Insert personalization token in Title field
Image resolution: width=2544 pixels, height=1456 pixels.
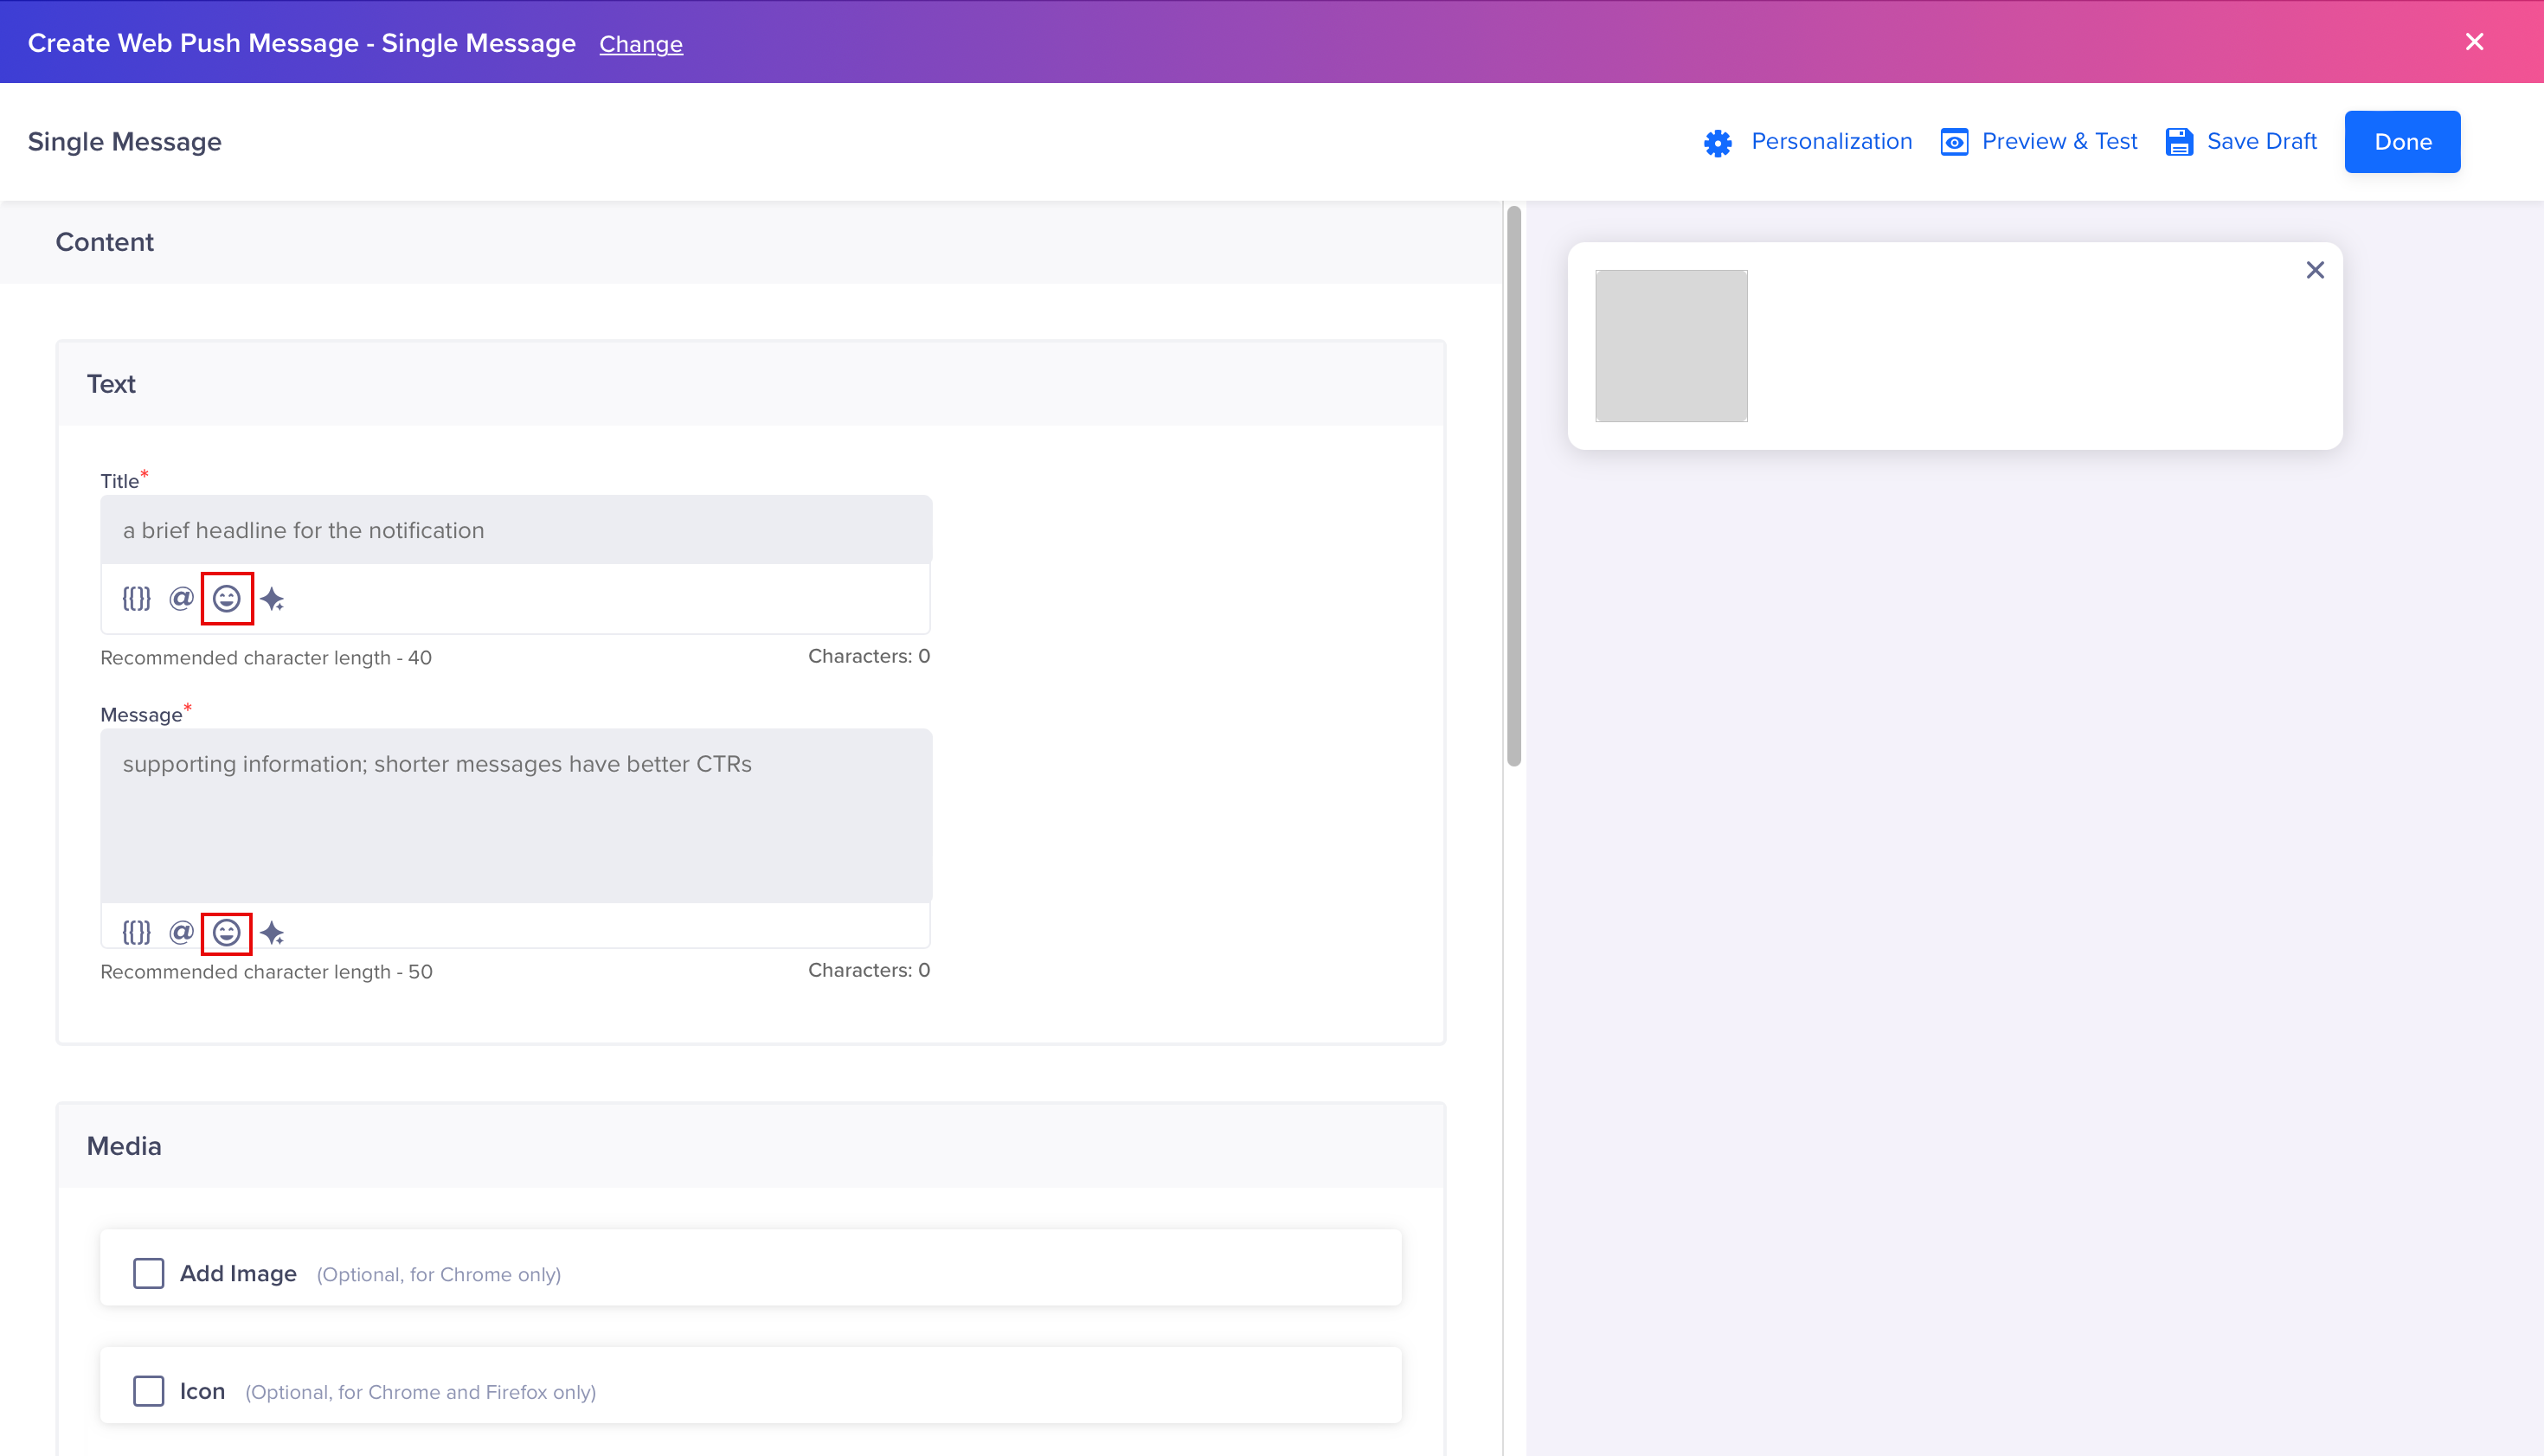136,599
